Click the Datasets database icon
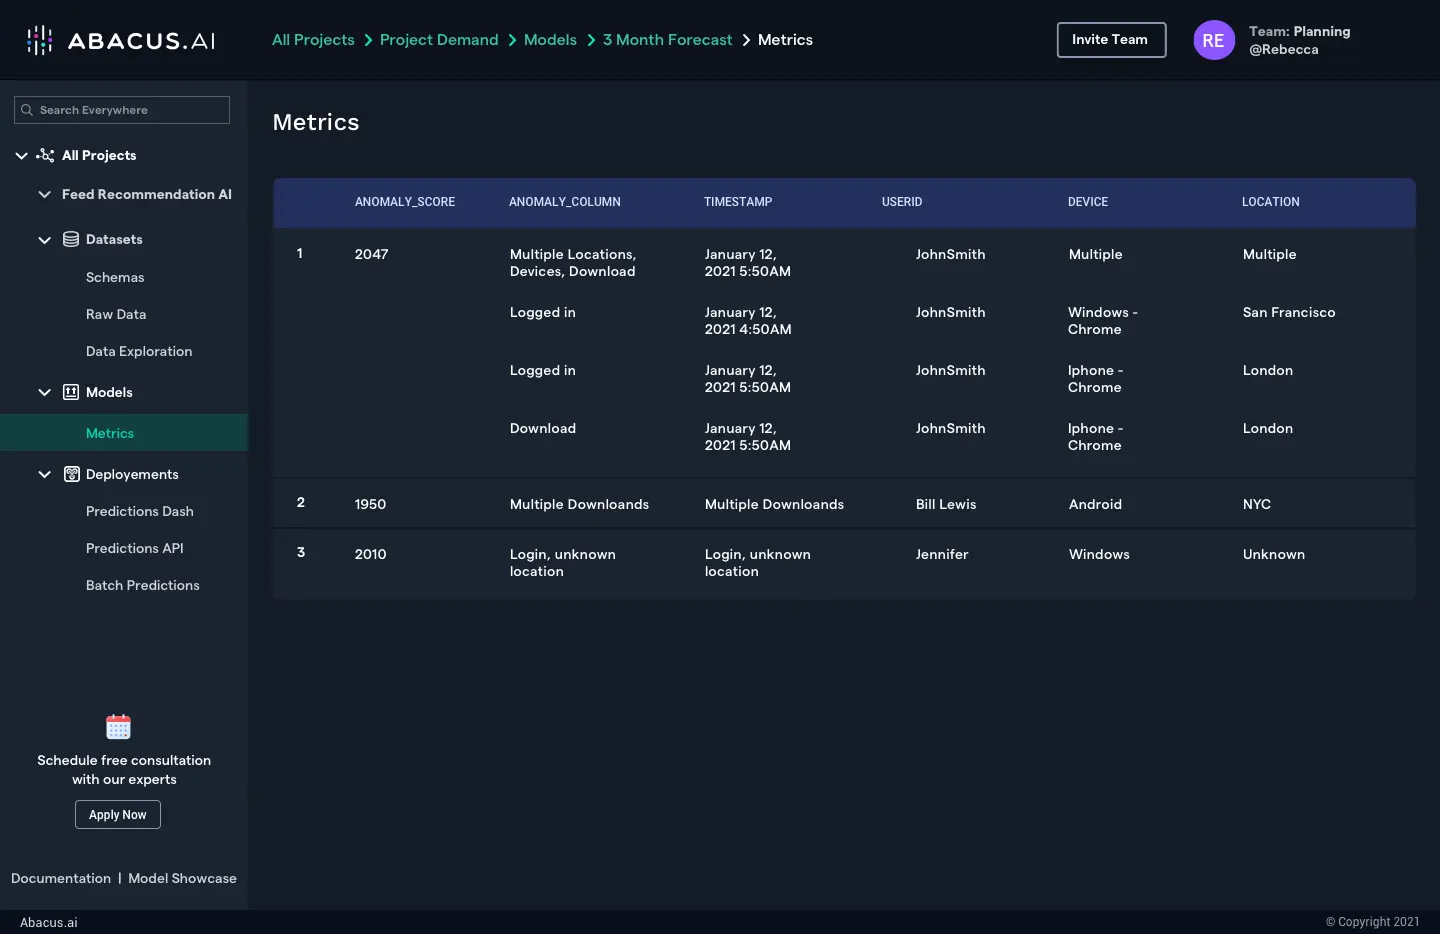 [x=71, y=239]
